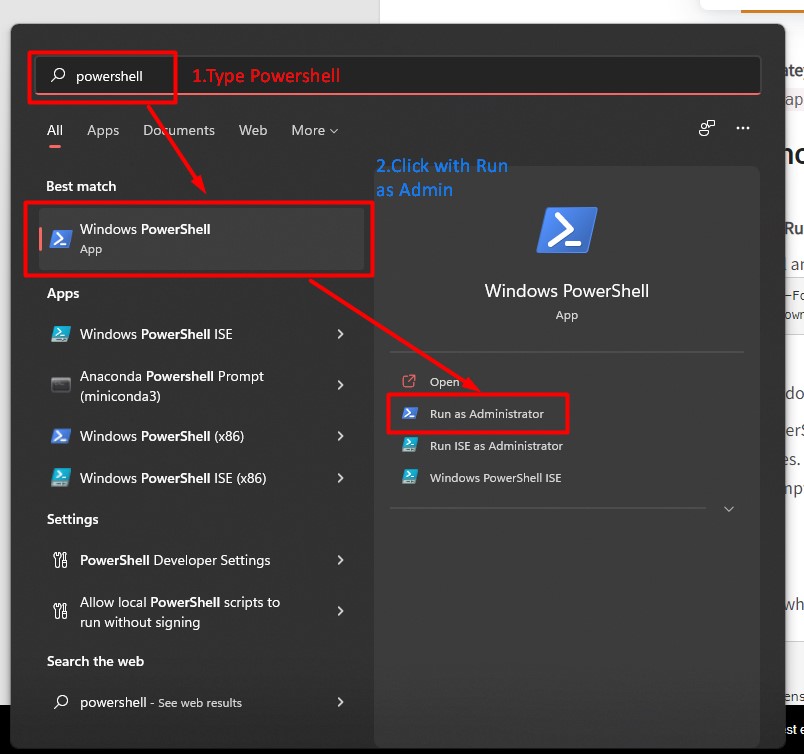Expand more actions chevron in preview pane
This screenshot has width=804, height=754.
pos(729,509)
